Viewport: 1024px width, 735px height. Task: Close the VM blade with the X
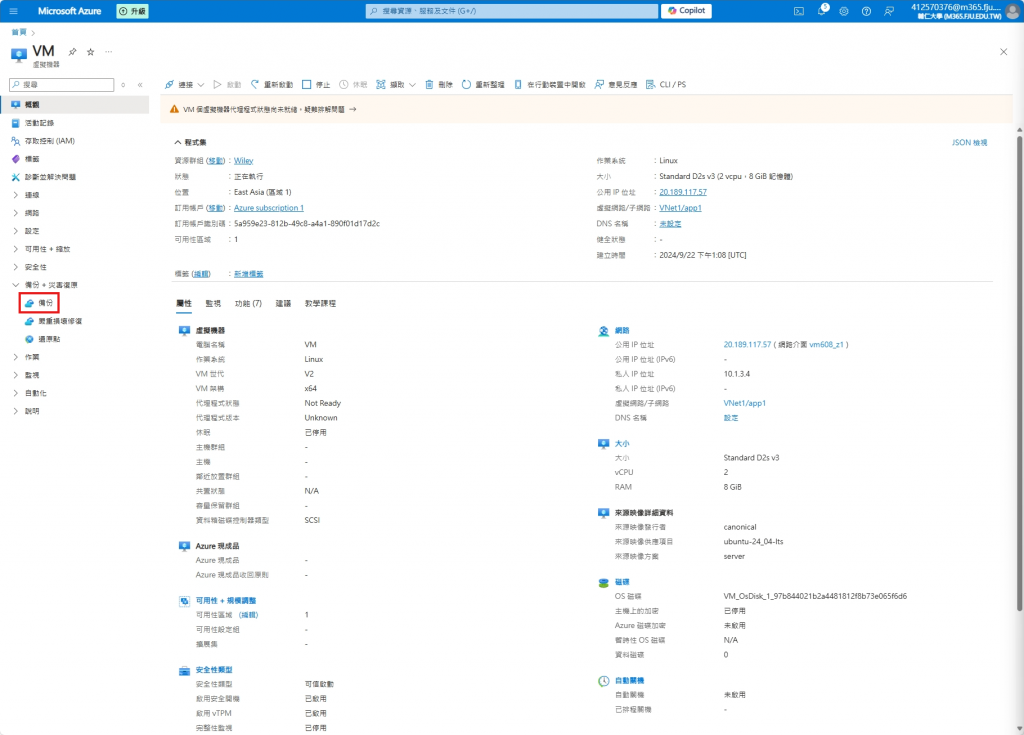(x=1004, y=52)
